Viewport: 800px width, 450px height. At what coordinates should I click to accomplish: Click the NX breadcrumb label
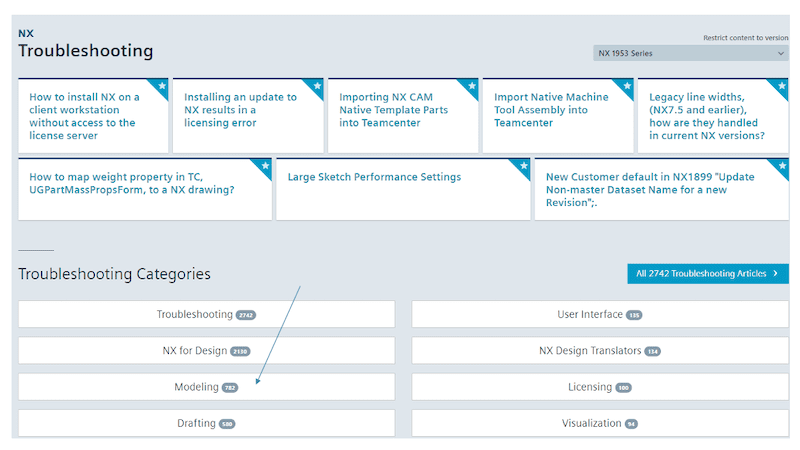coord(26,34)
